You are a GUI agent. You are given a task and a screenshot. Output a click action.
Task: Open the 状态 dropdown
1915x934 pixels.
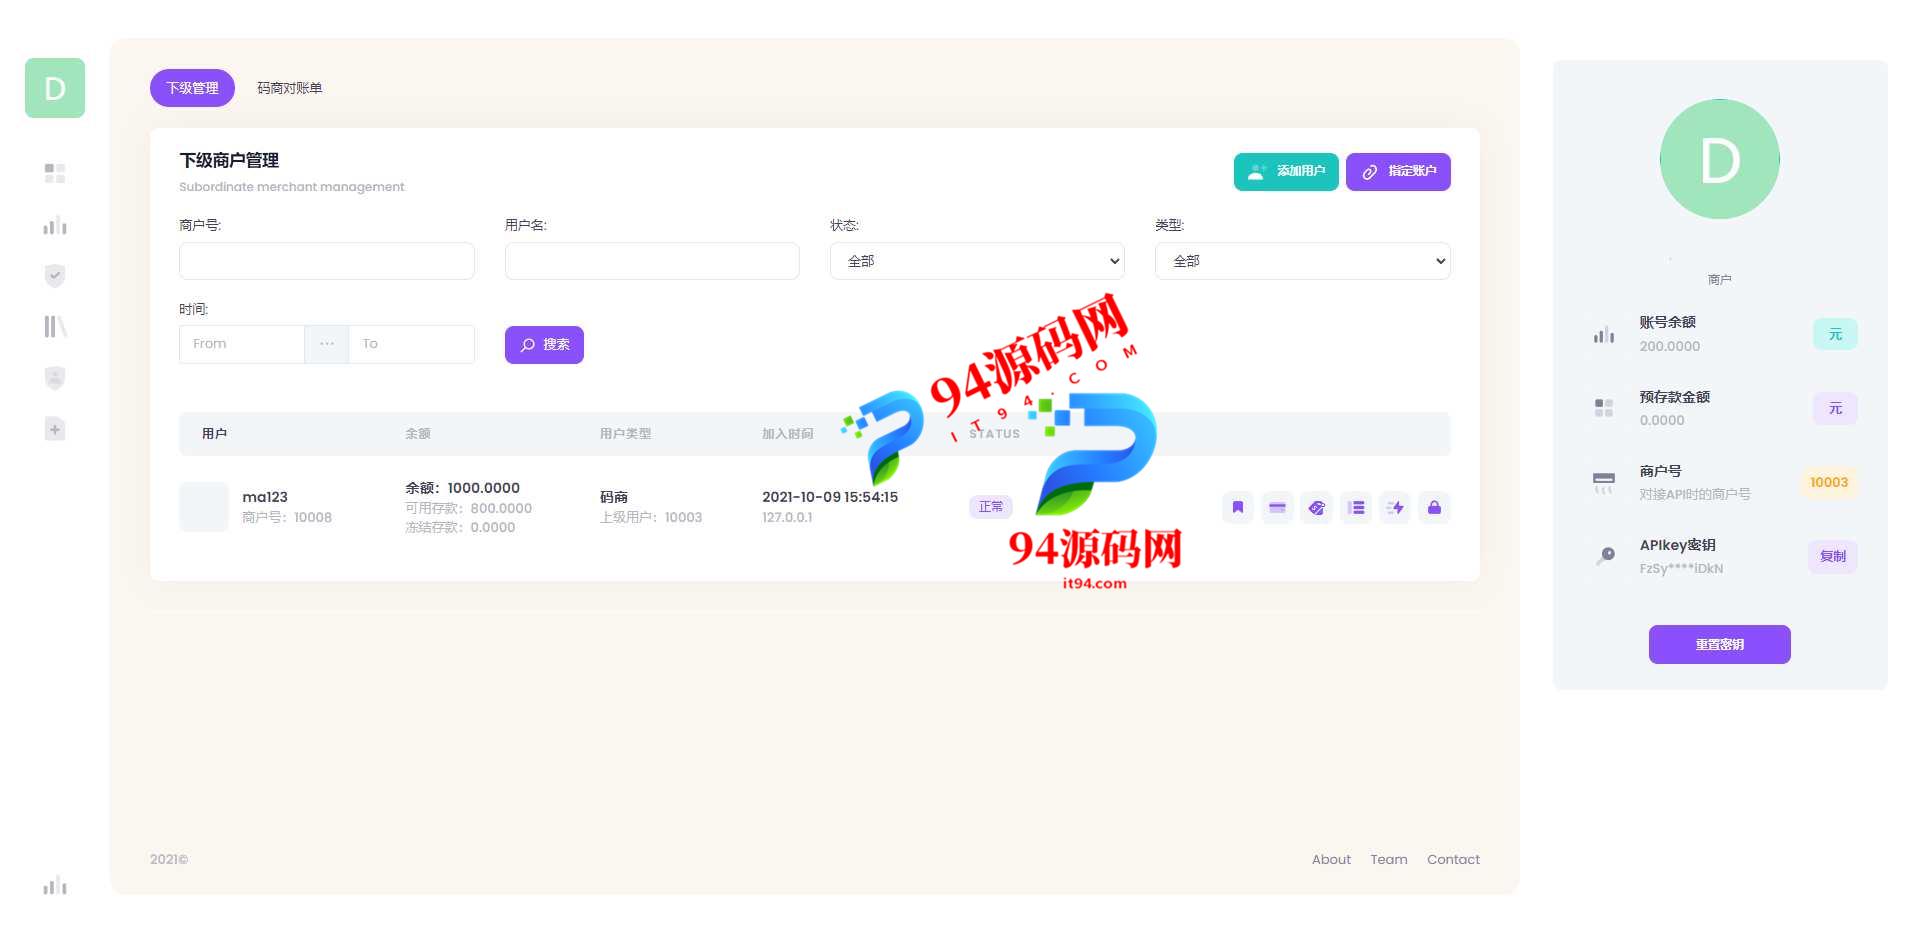tap(977, 261)
